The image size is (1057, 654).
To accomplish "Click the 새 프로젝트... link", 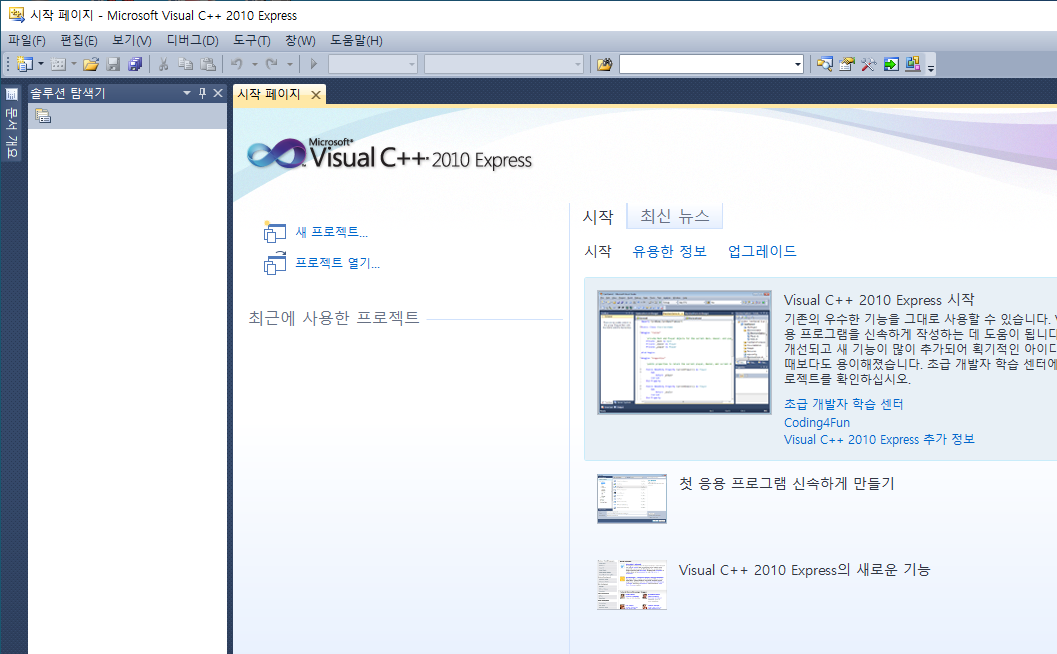I will [332, 232].
